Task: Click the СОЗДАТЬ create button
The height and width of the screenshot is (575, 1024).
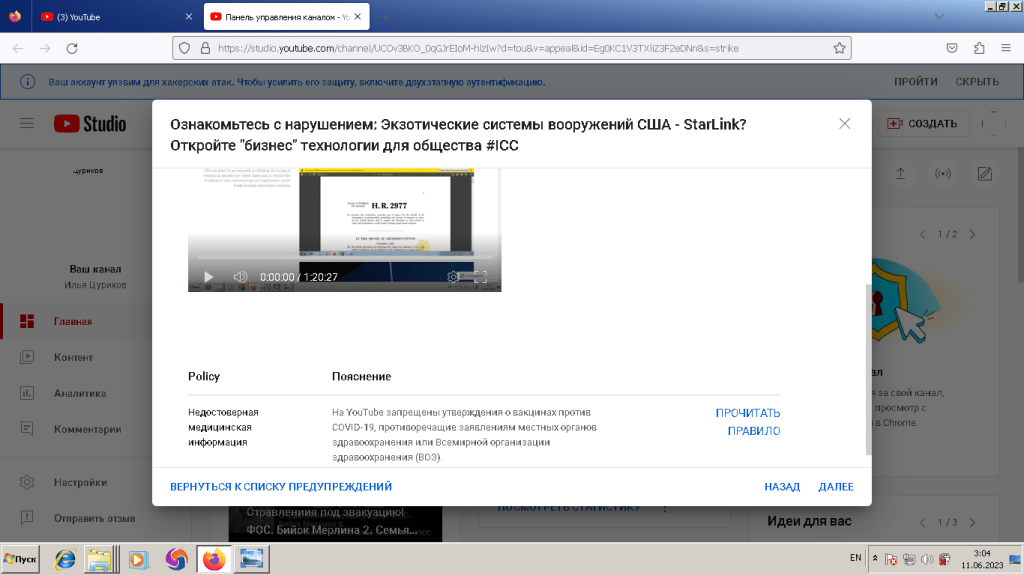Action: 922,124
